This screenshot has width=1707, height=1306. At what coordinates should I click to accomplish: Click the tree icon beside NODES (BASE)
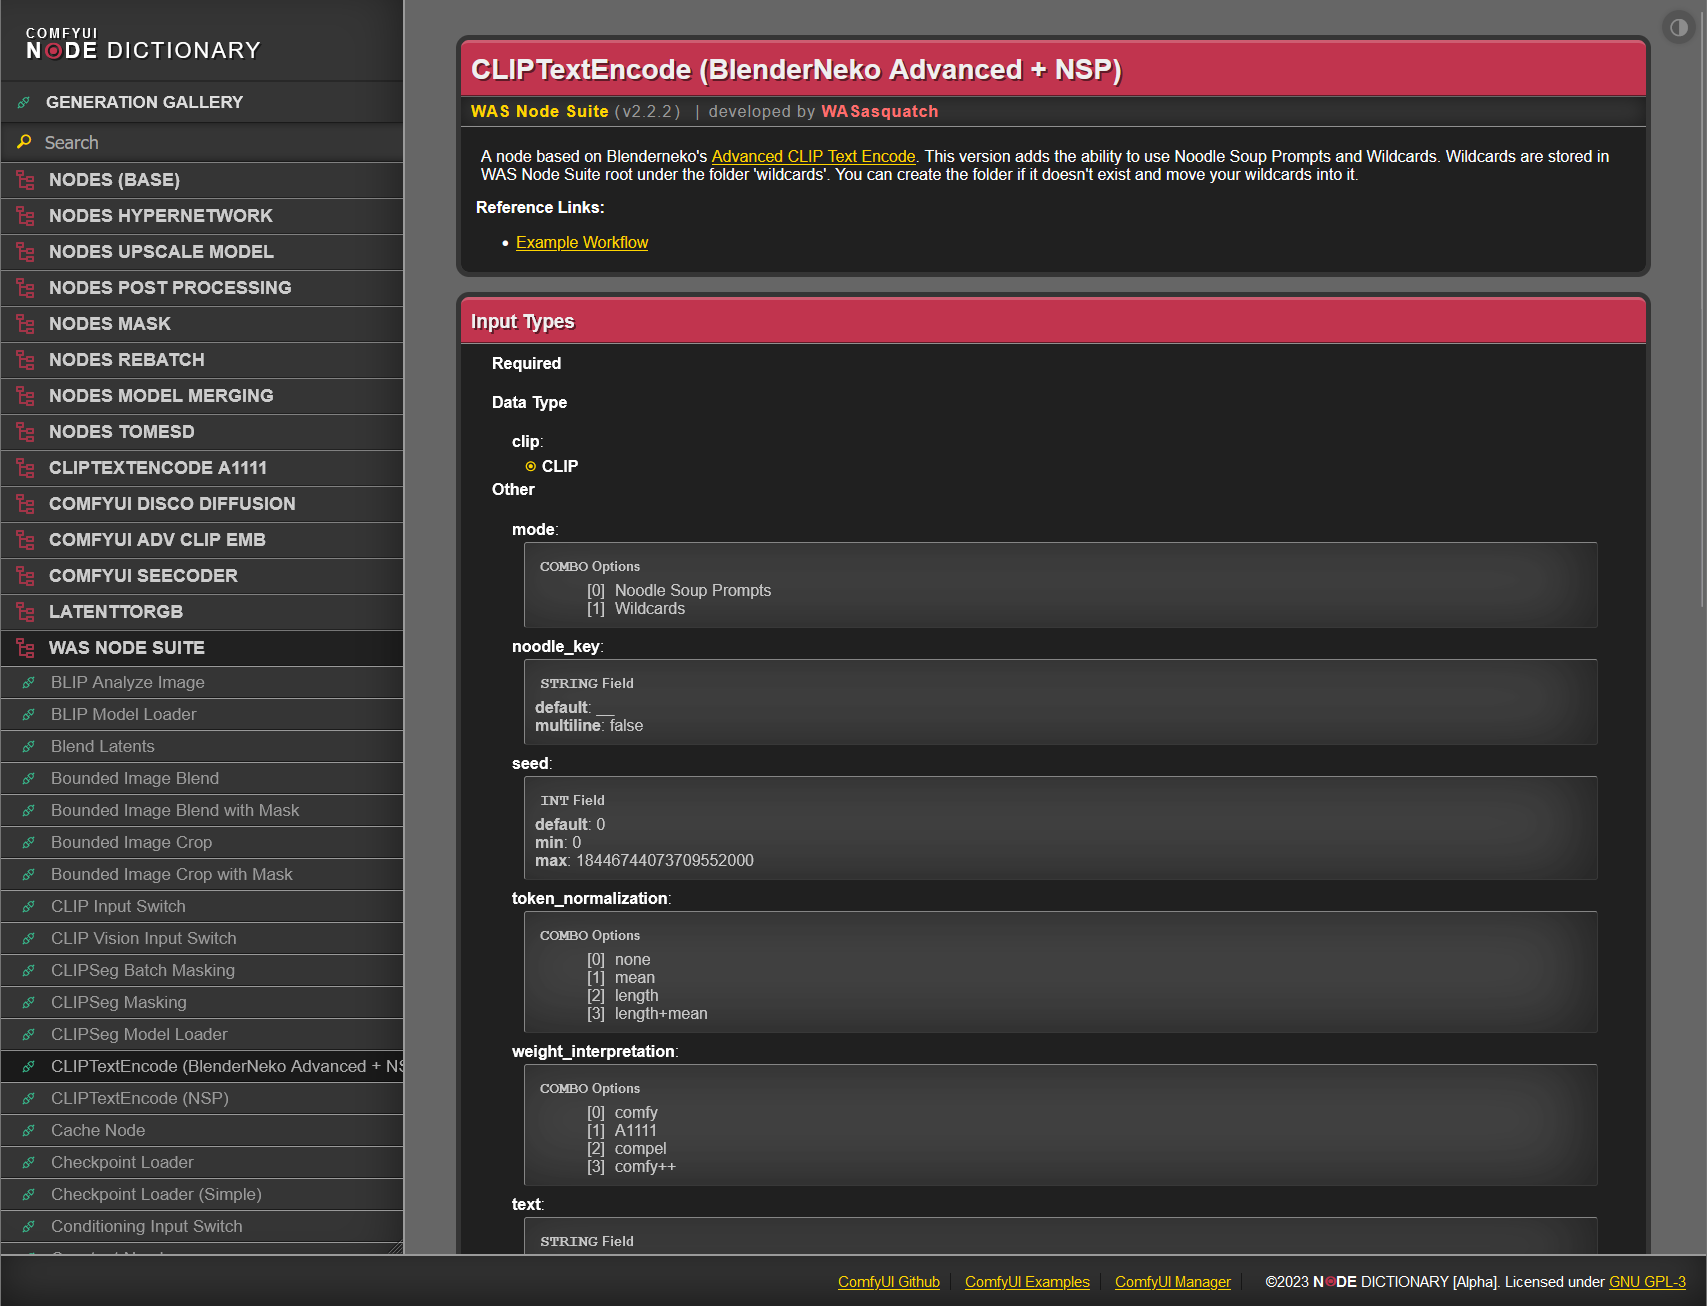25,180
